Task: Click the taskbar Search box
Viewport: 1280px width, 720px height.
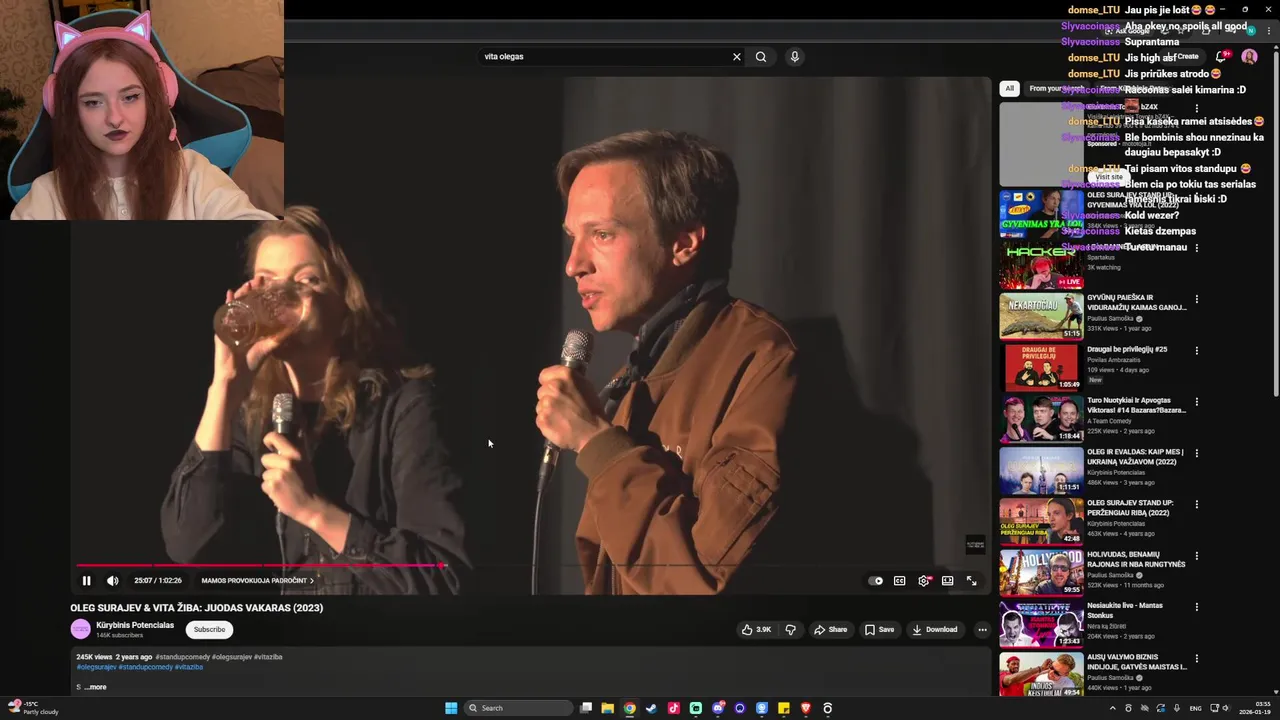Action: coord(518,708)
